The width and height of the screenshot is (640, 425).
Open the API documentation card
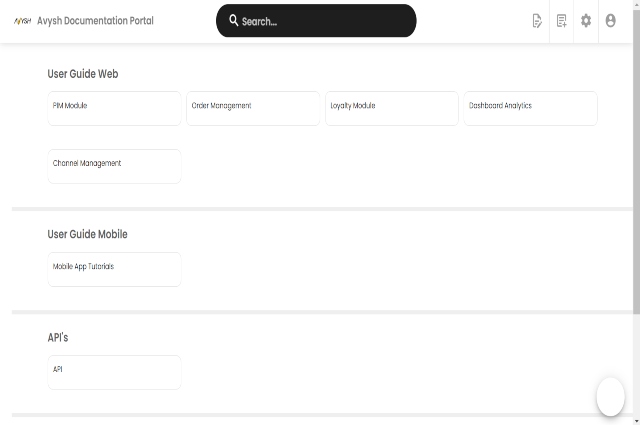click(114, 372)
